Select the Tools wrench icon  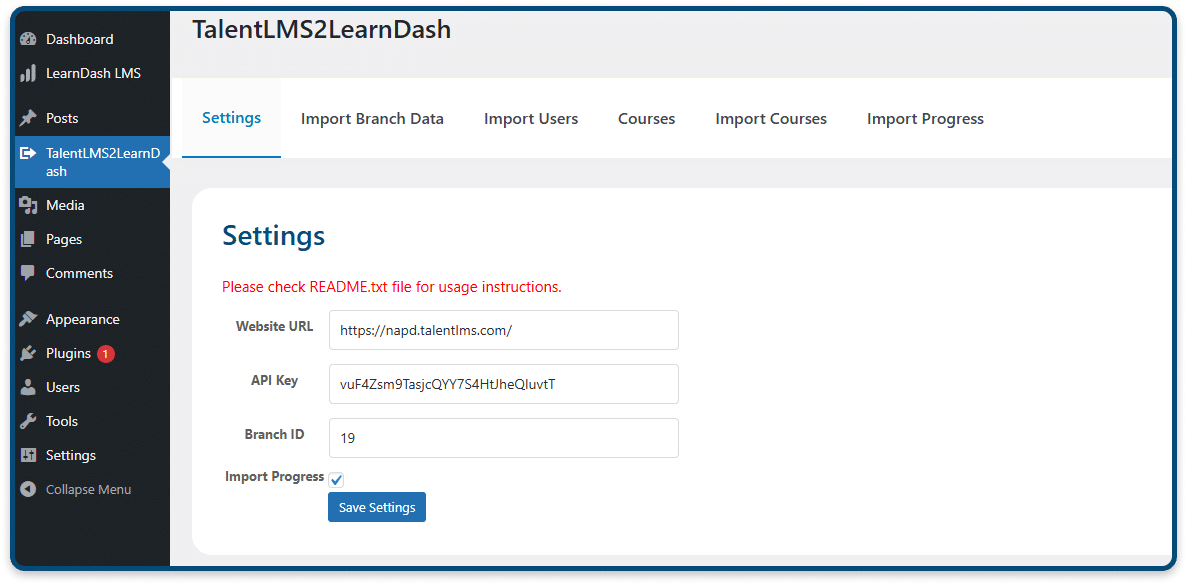(x=28, y=422)
